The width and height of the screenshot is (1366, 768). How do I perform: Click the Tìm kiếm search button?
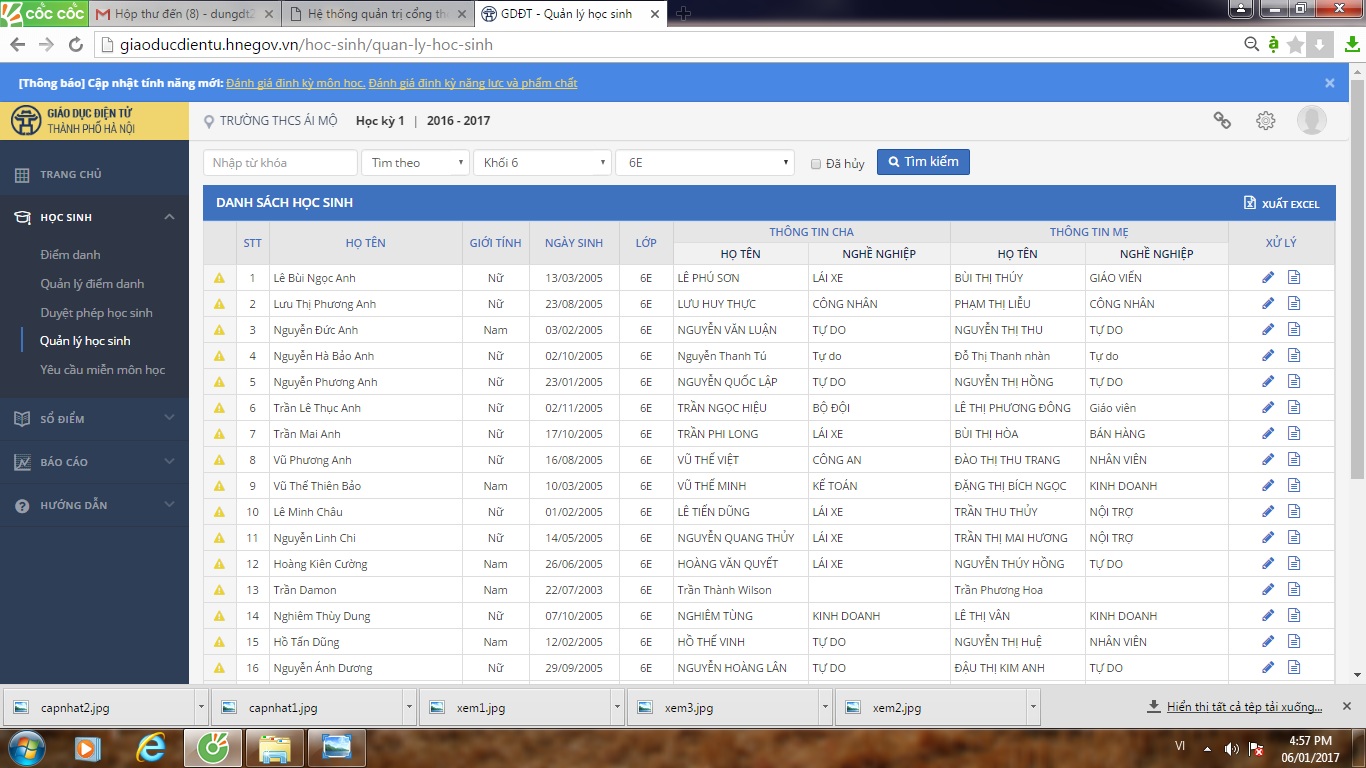point(923,162)
